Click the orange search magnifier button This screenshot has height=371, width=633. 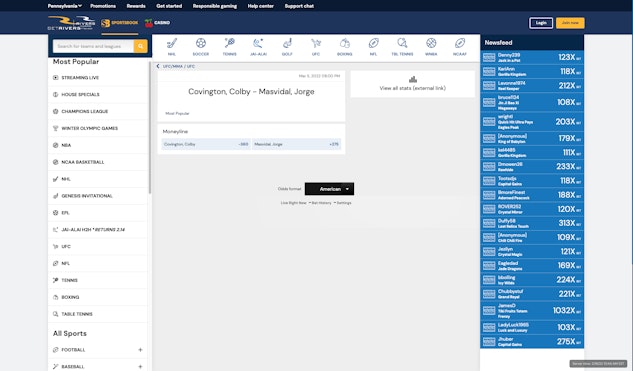click(x=140, y=46)
